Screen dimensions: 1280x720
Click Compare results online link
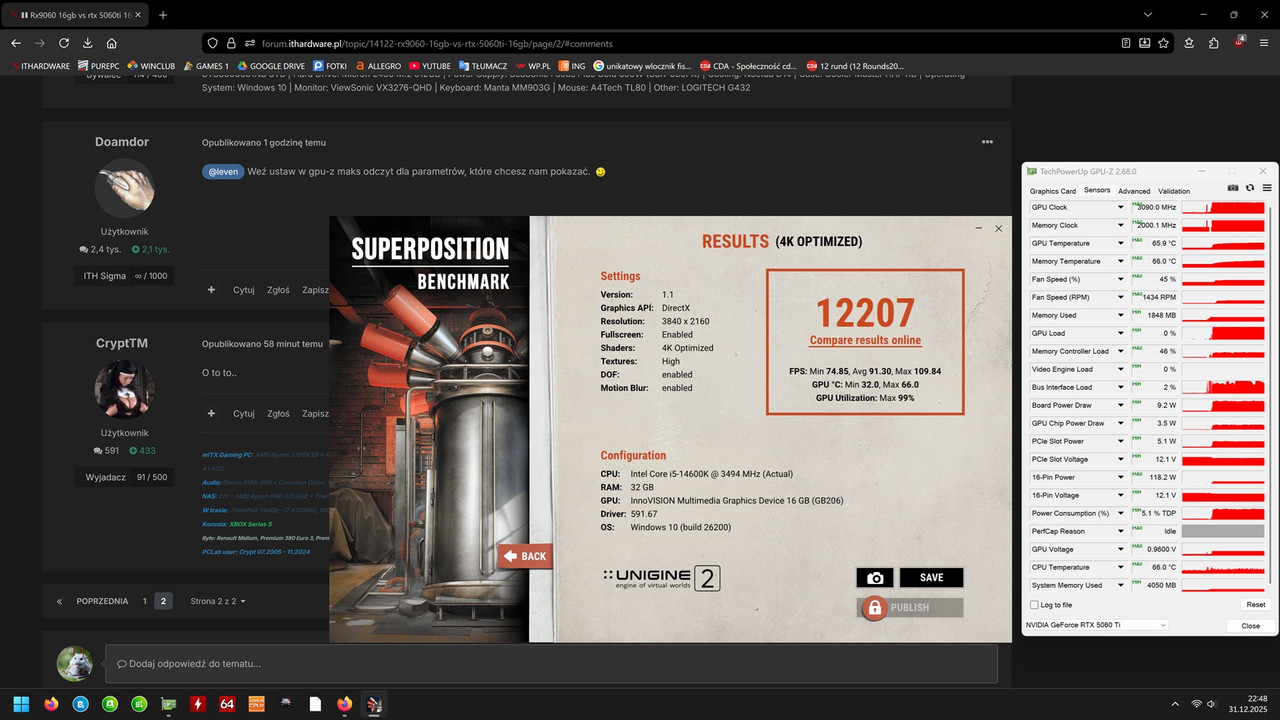[865, 340]
